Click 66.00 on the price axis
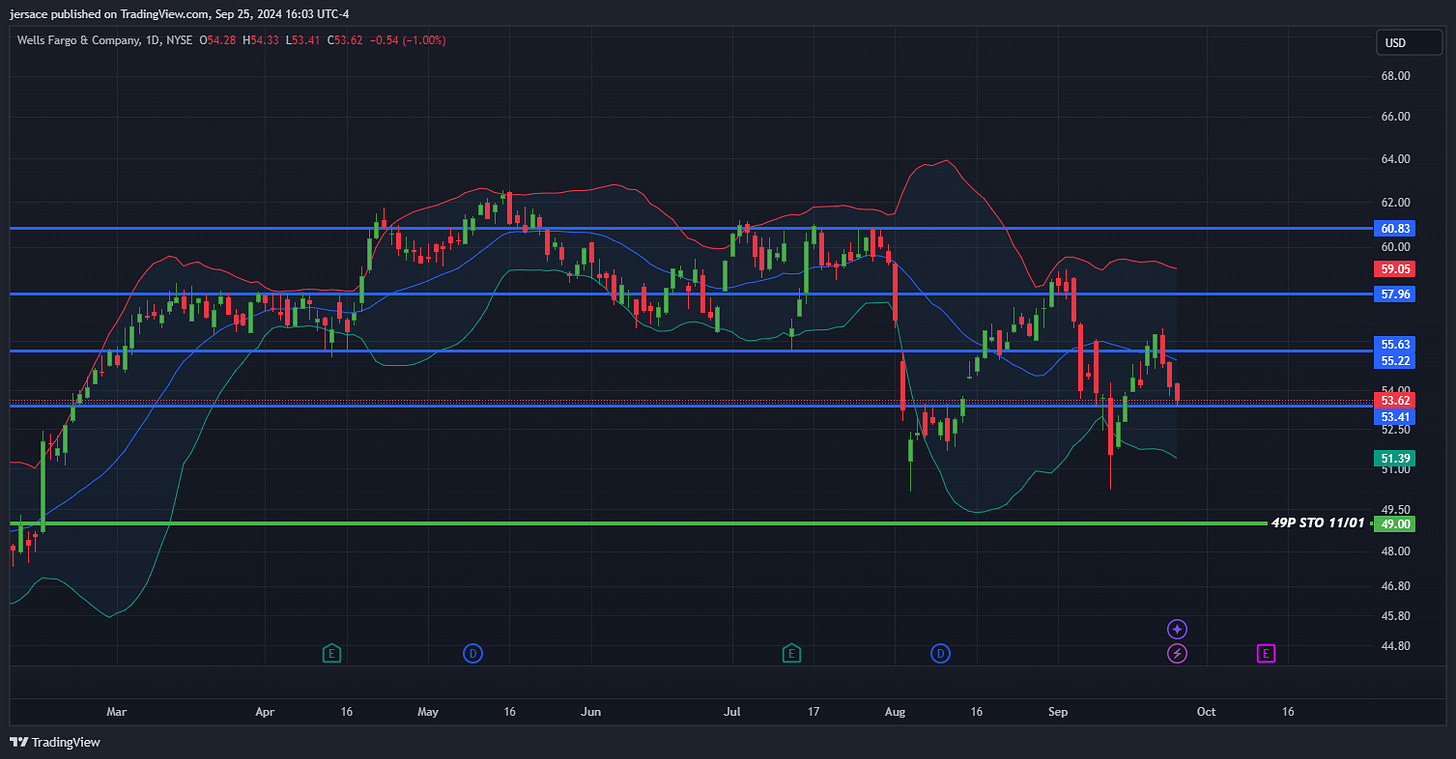The image size is (1456, 759). pyautogui.click(x=1395, y=117)
